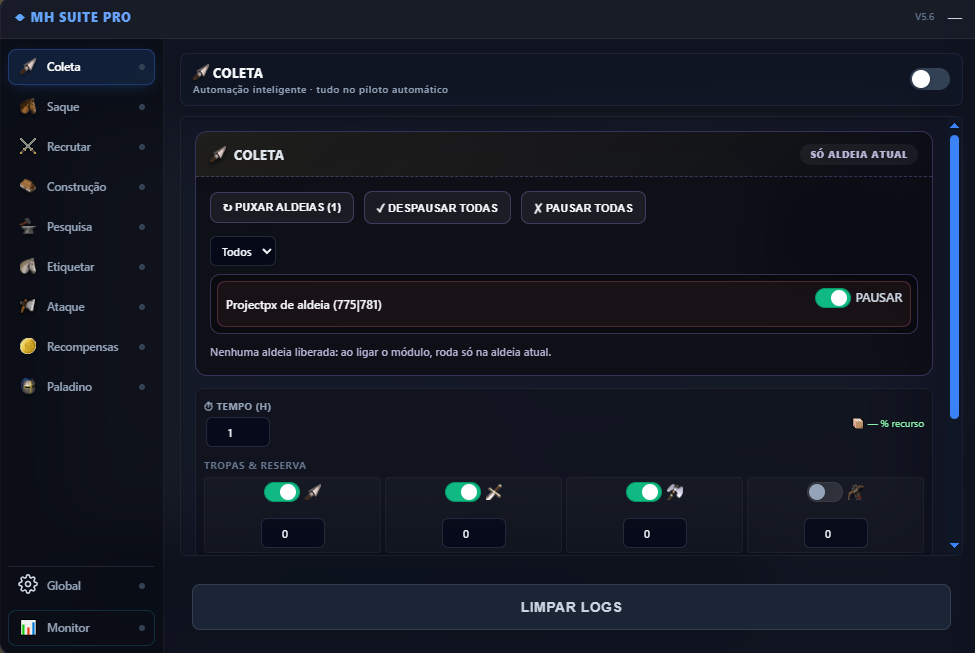
Task: Click the resource crate icon near % recurso
Action: [x=858, y=424]
